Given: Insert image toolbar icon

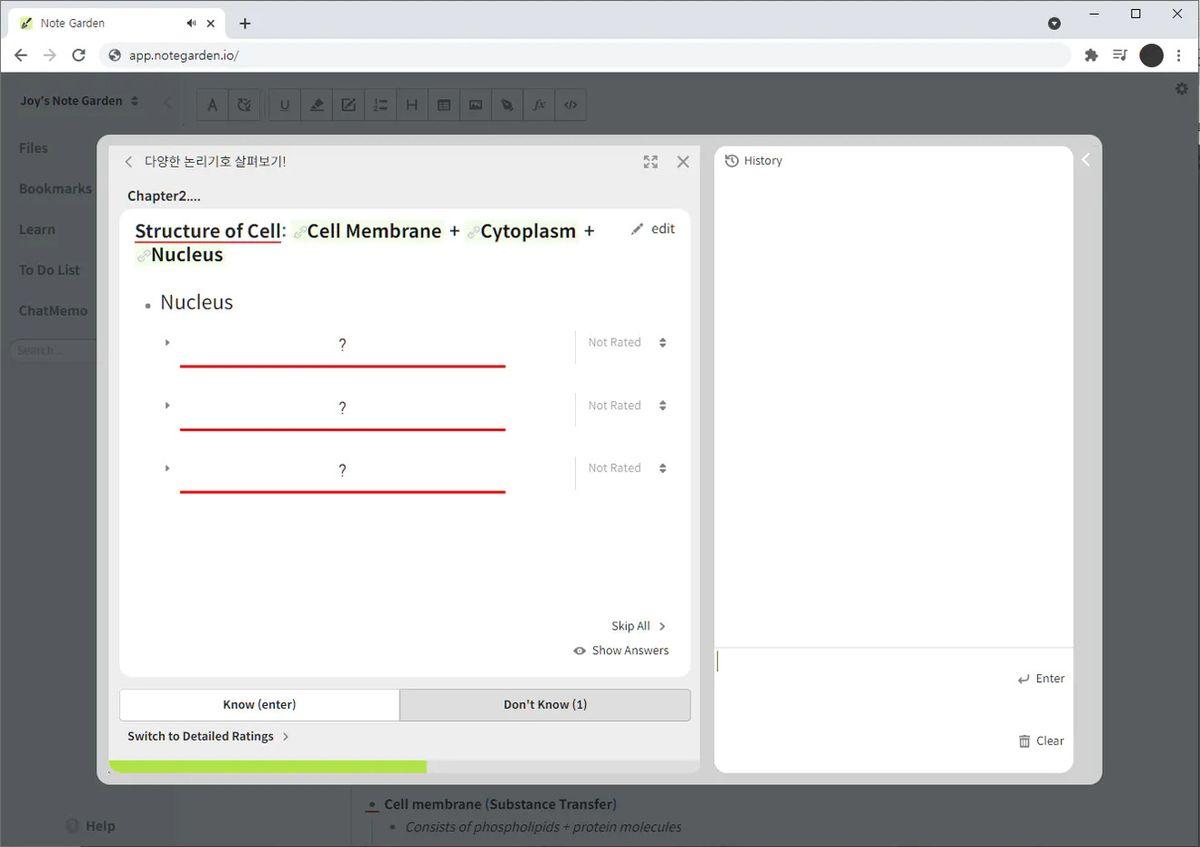Looking at the screenshot, I should pyautogui.click(x=475, y=104).
